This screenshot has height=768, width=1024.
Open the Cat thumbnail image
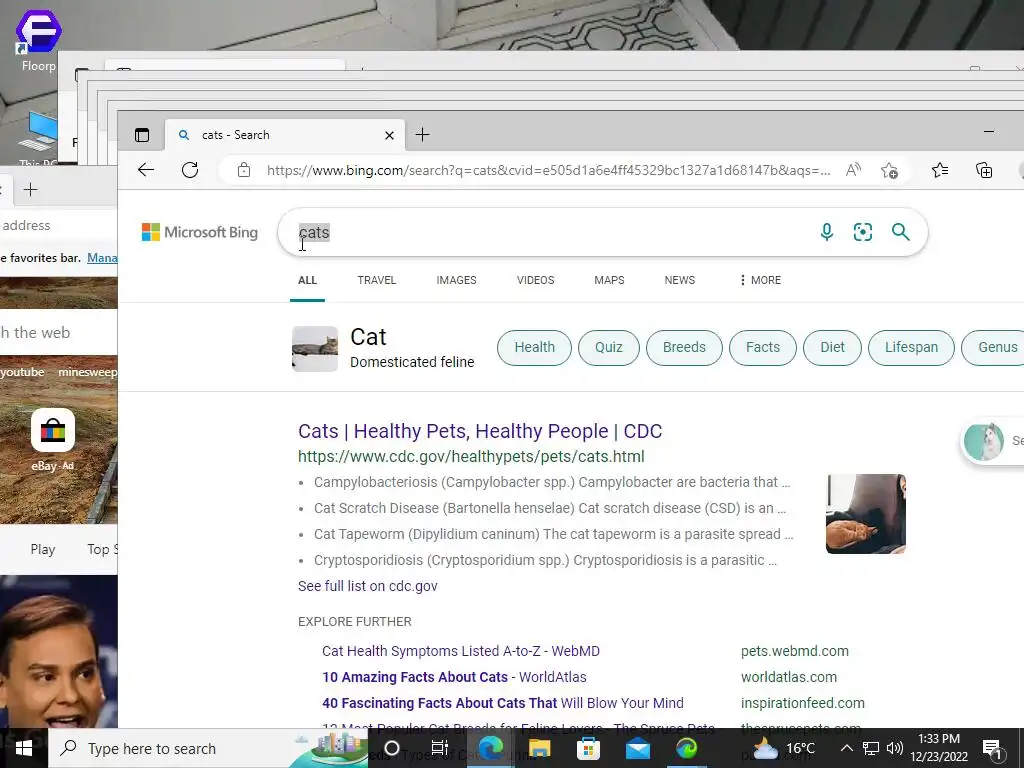point(315,349)
